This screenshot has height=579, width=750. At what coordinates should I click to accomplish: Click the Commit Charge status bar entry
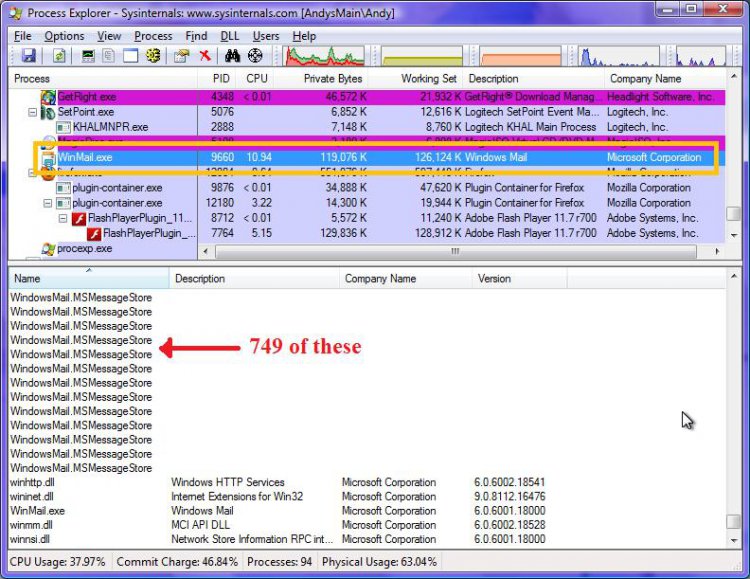pos(177,562)
